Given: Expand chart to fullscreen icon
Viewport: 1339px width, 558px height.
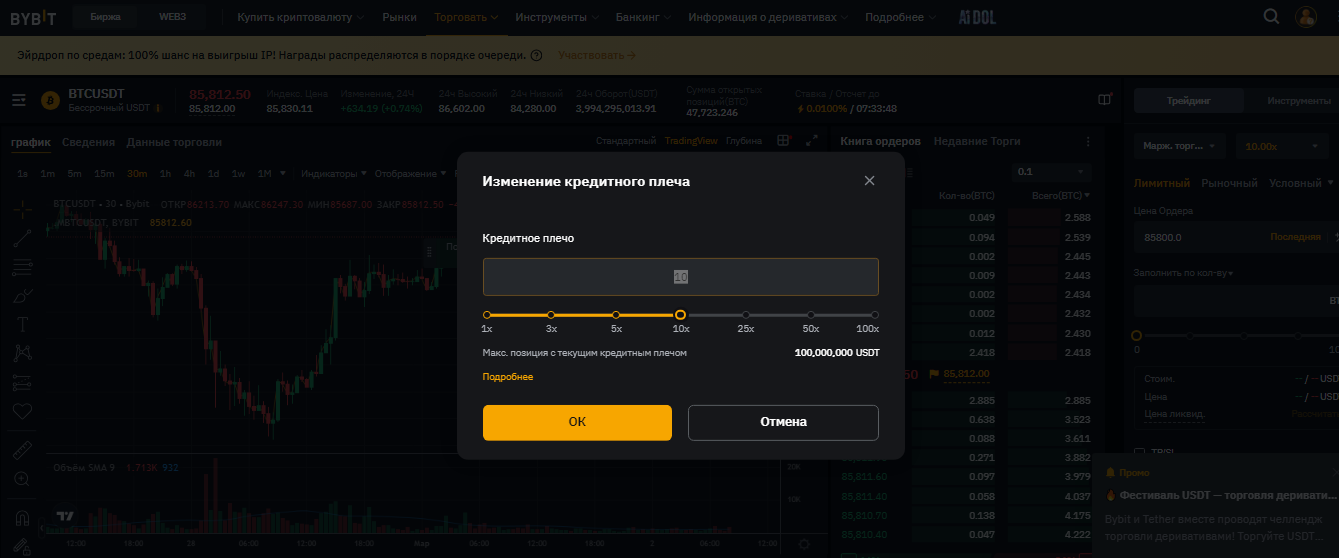Looking at the screenshot, I should tap(812, 141).
